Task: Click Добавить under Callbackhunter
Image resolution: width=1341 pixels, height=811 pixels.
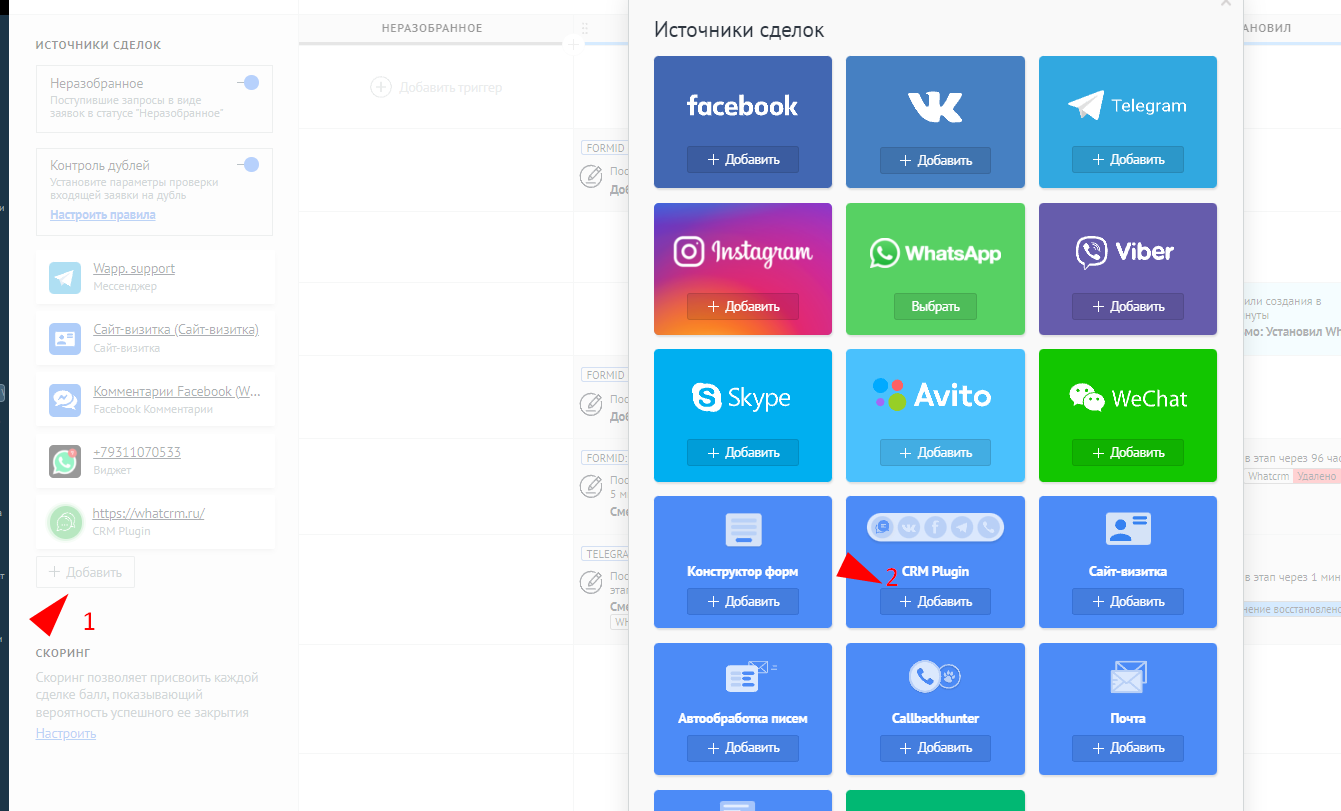Action: [935, 748]
